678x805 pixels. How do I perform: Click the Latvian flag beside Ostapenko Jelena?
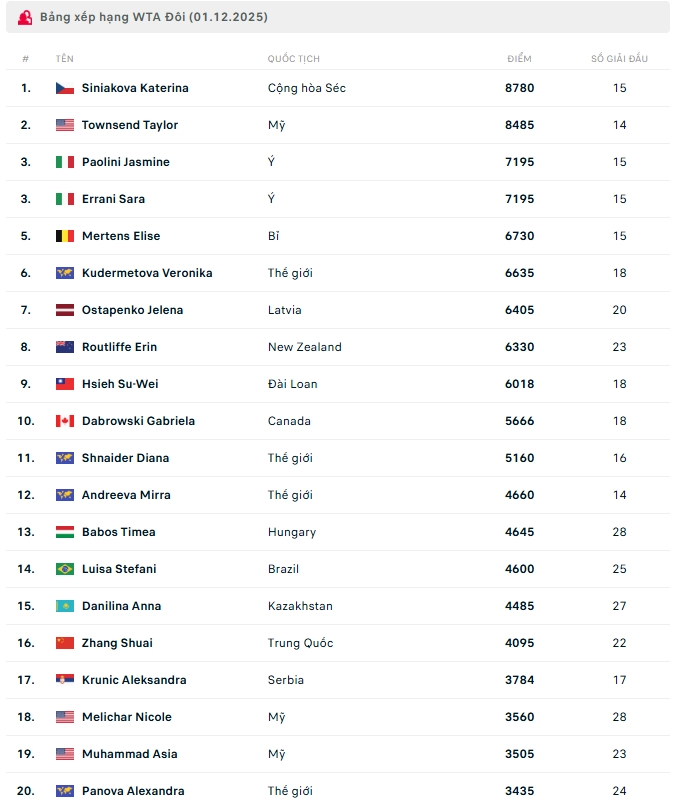[x=65, y=310]
